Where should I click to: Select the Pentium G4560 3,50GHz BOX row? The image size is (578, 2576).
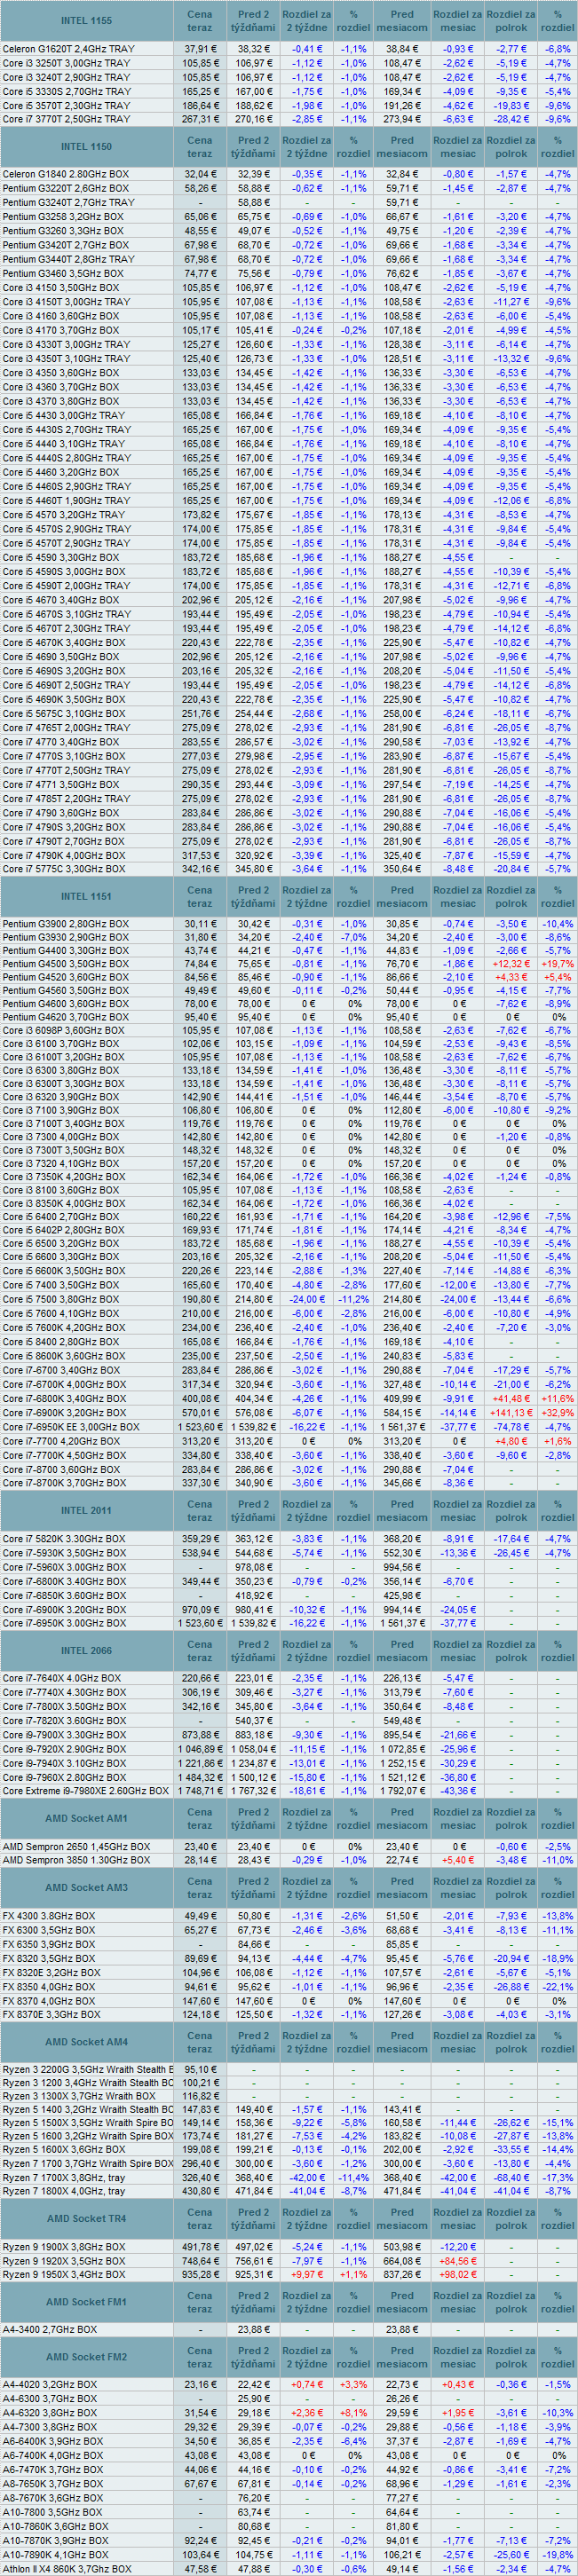coord(289,990)
